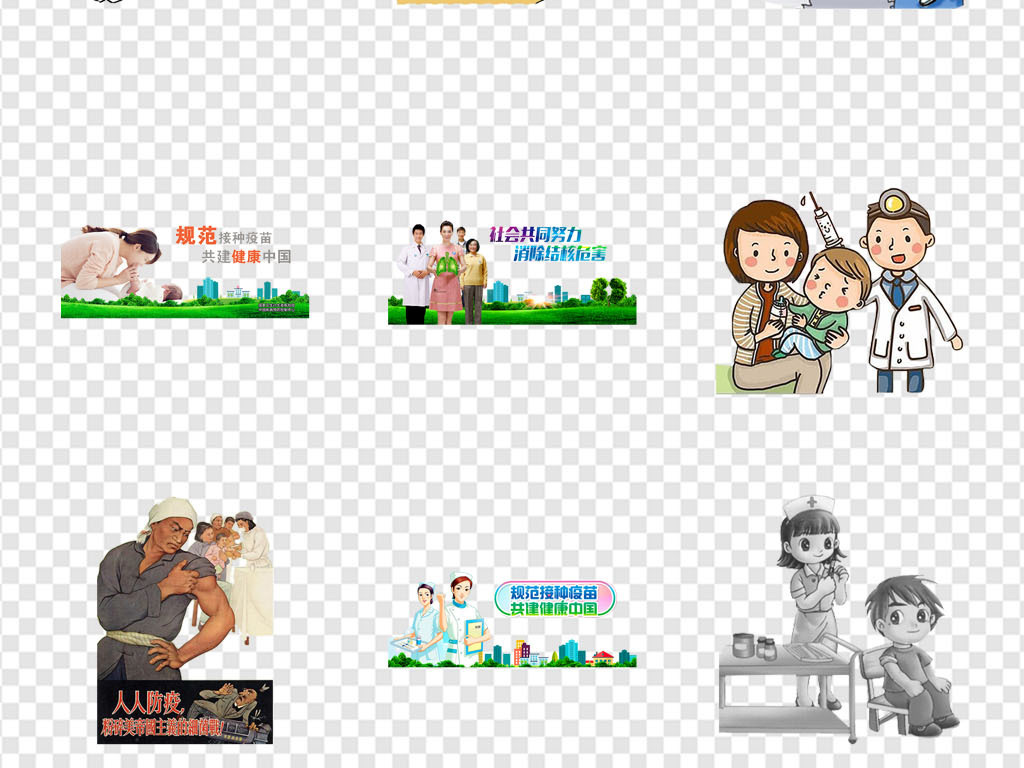1024x768 pixels.
Task: Click the rounded 规范接种疫苗 speech bubble label
Action: [554, 599]
